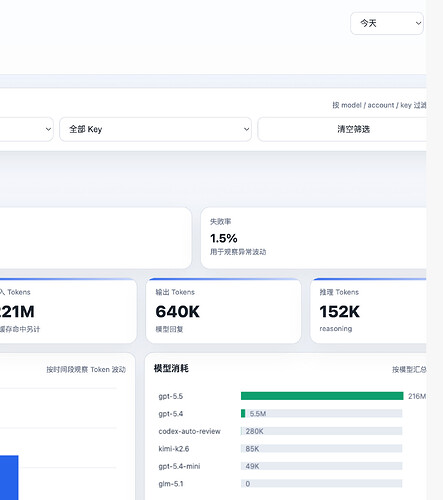The width and height of the screenshot is (443, 500).
Task: Click the gpt-5.4 model label
Action: [x=171, y=414]
